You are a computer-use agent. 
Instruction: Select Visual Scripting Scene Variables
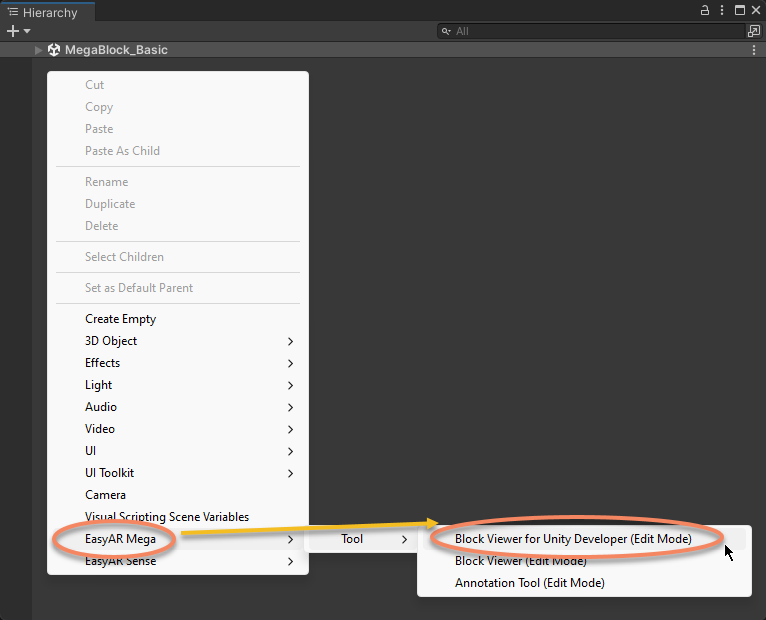178,517
